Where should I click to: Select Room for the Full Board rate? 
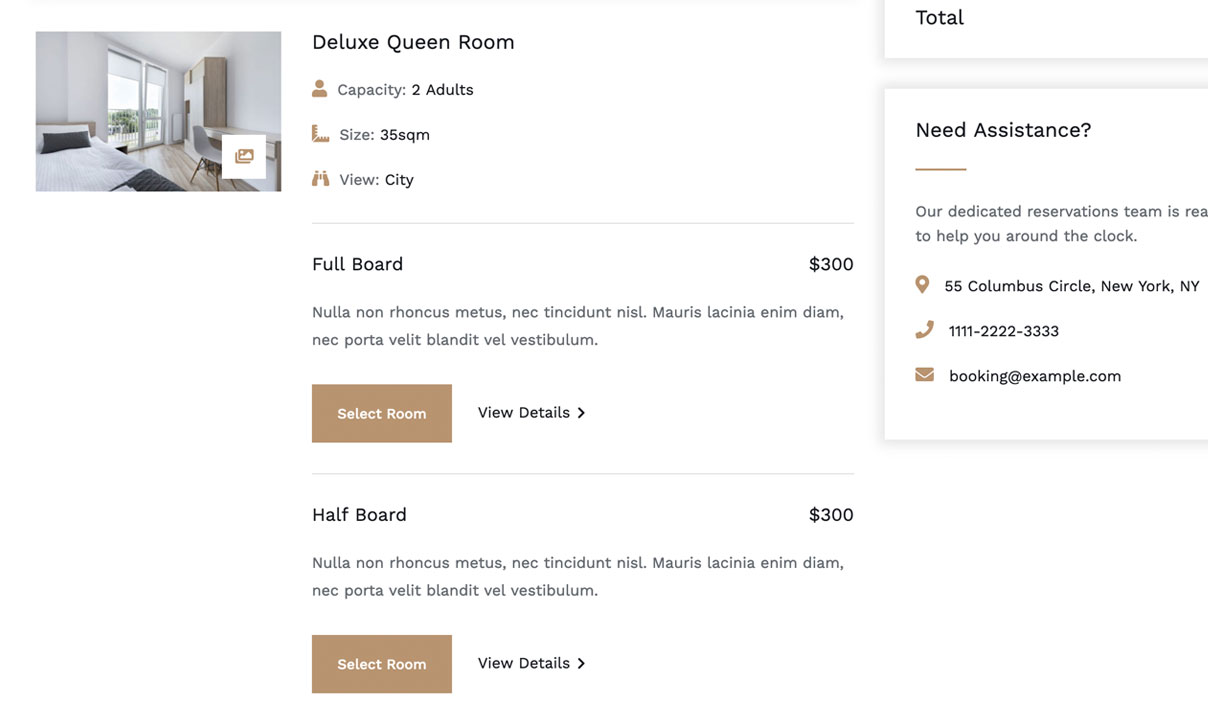tap(382, 413)
